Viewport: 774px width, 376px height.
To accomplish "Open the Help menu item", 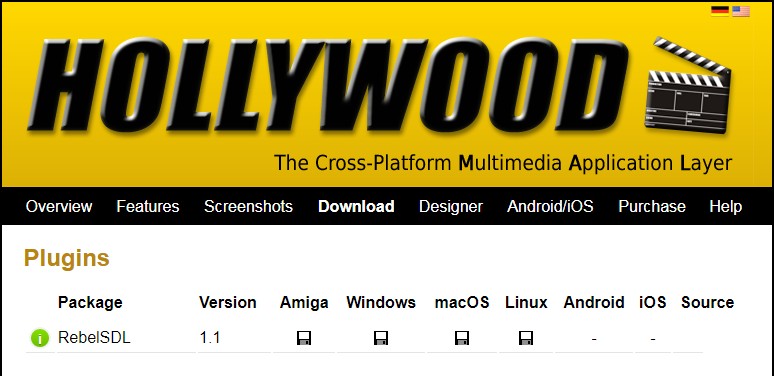I will tap(725, 206).
